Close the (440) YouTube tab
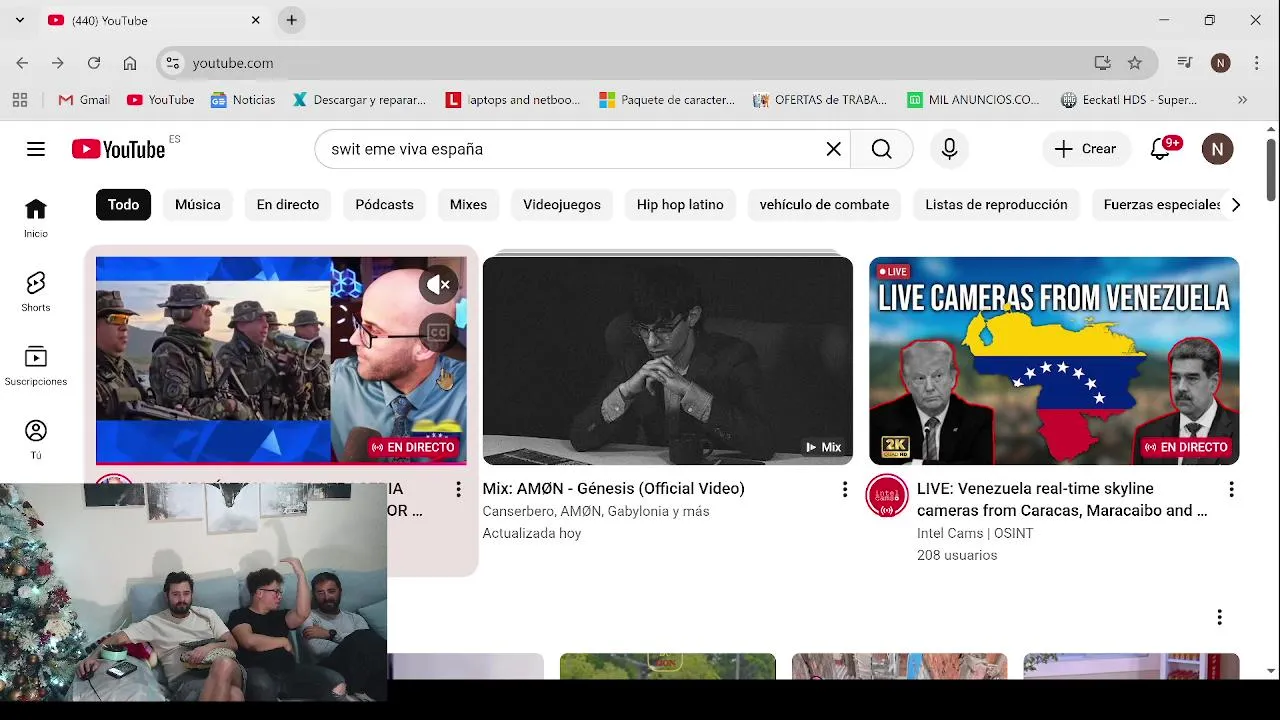 tap(255, 20)
